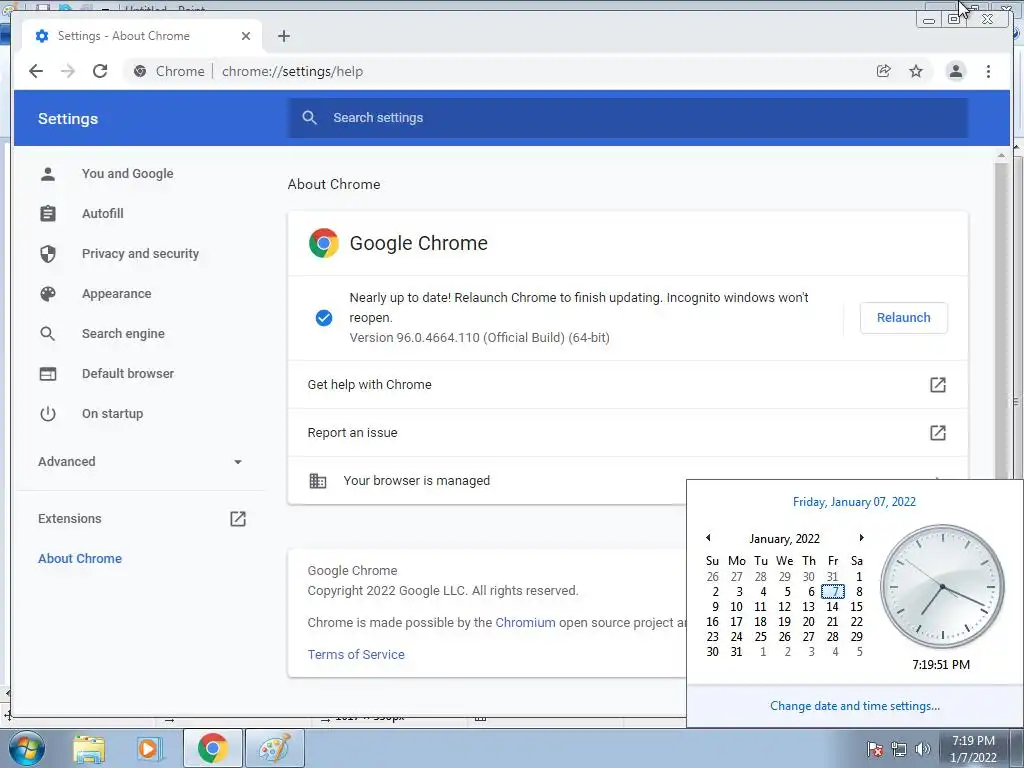Click the share page icon in address bar
1024x768 pixels.
[884, 71]
